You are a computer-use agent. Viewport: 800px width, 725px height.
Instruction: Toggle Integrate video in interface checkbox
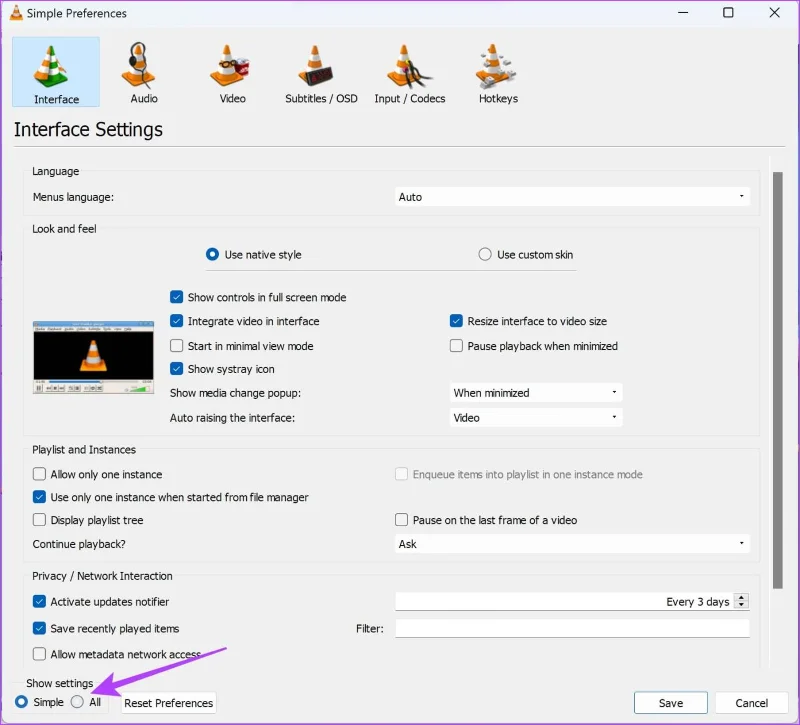click(177, 321)
